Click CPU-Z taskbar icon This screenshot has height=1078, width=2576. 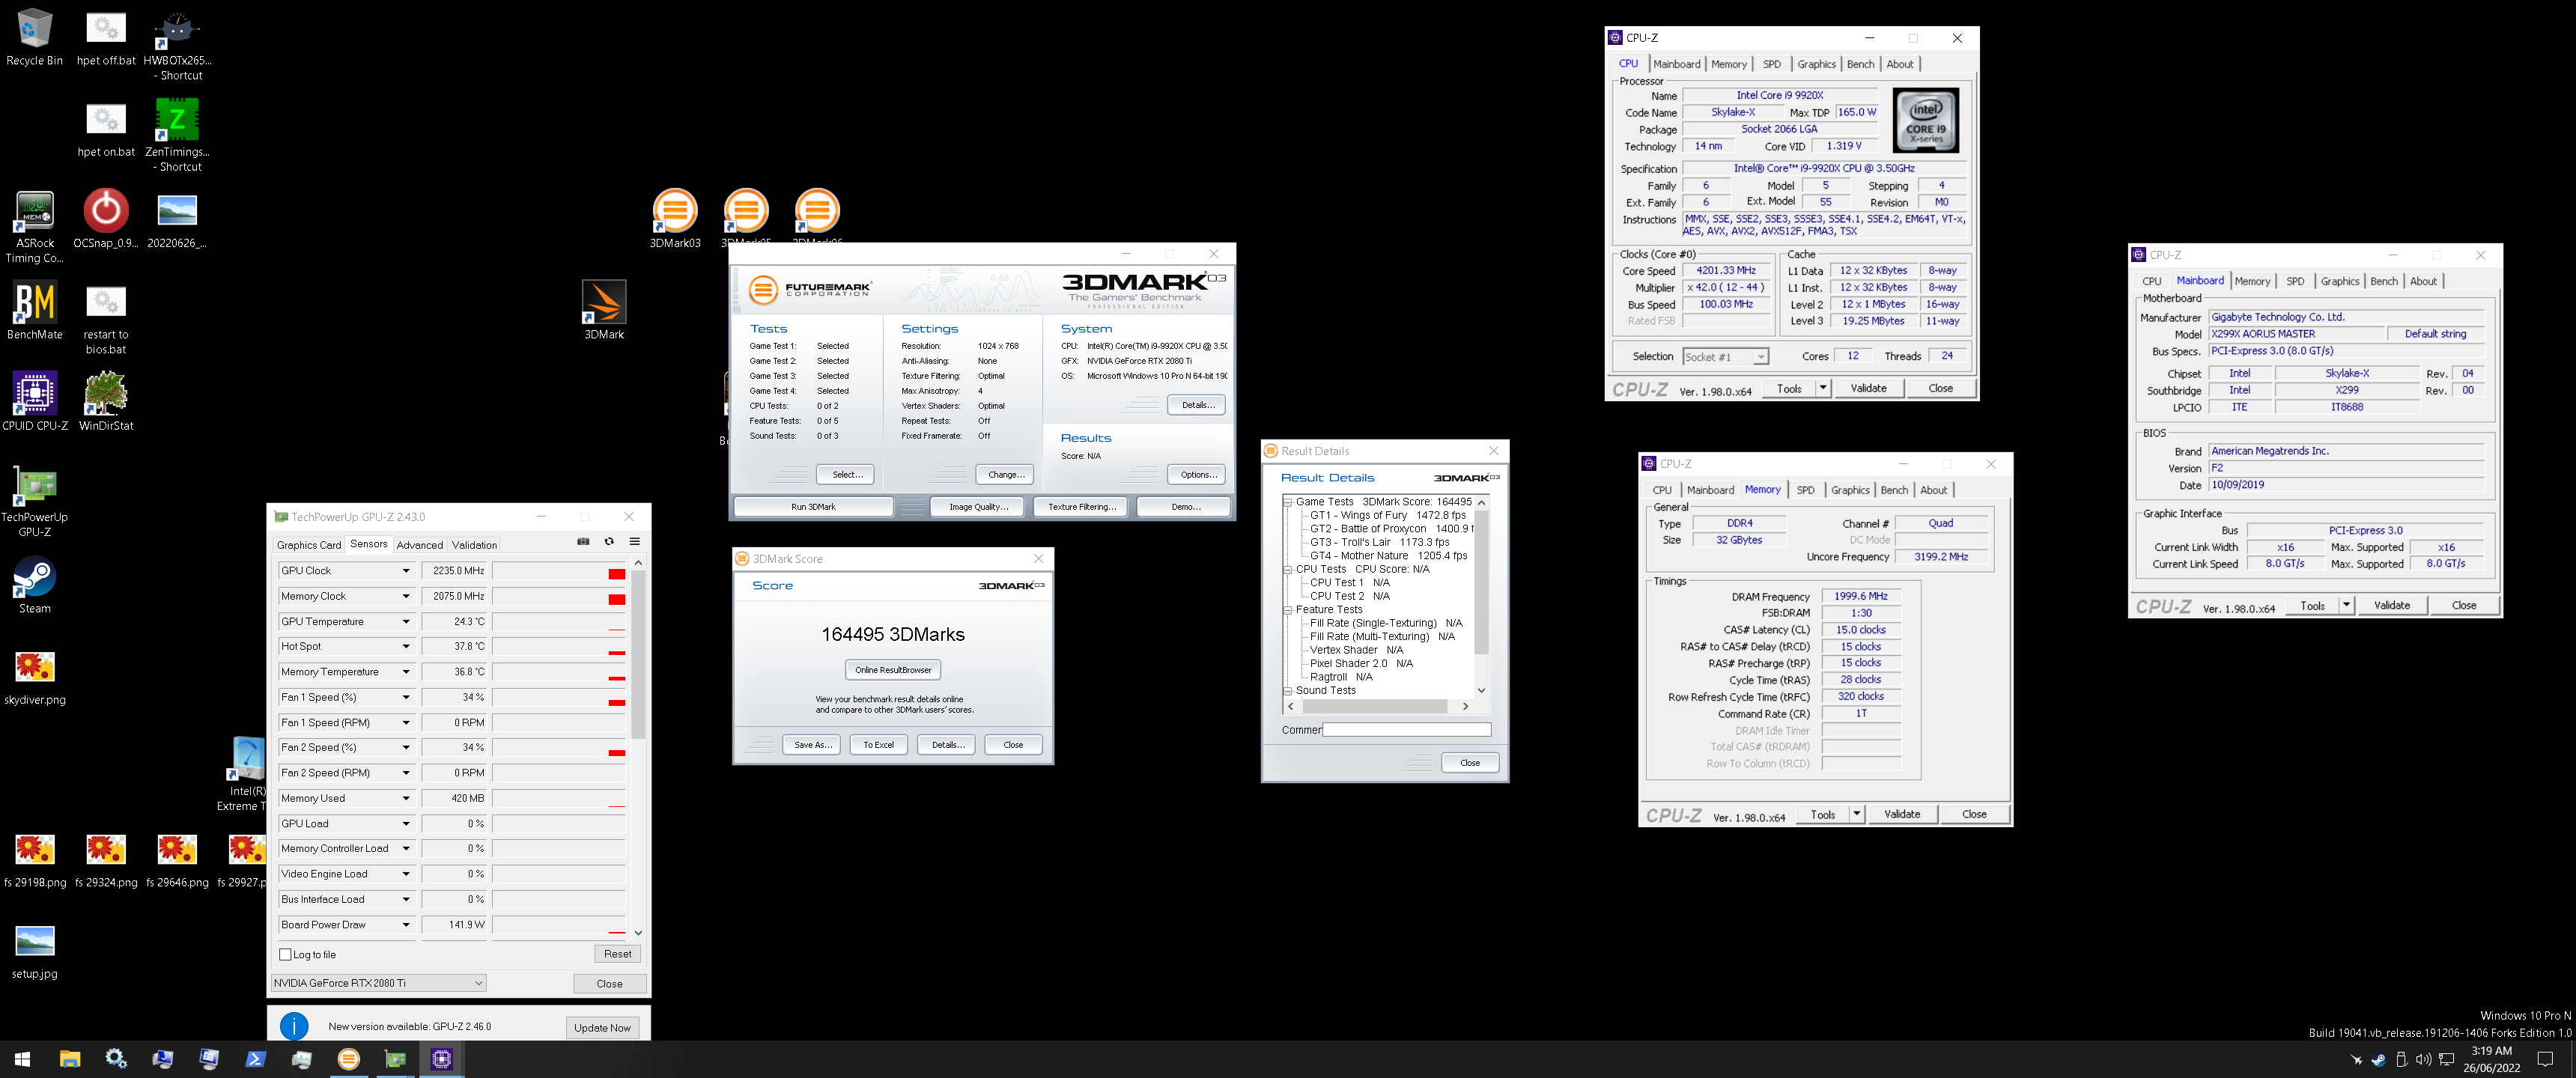tap(442, 1059)
